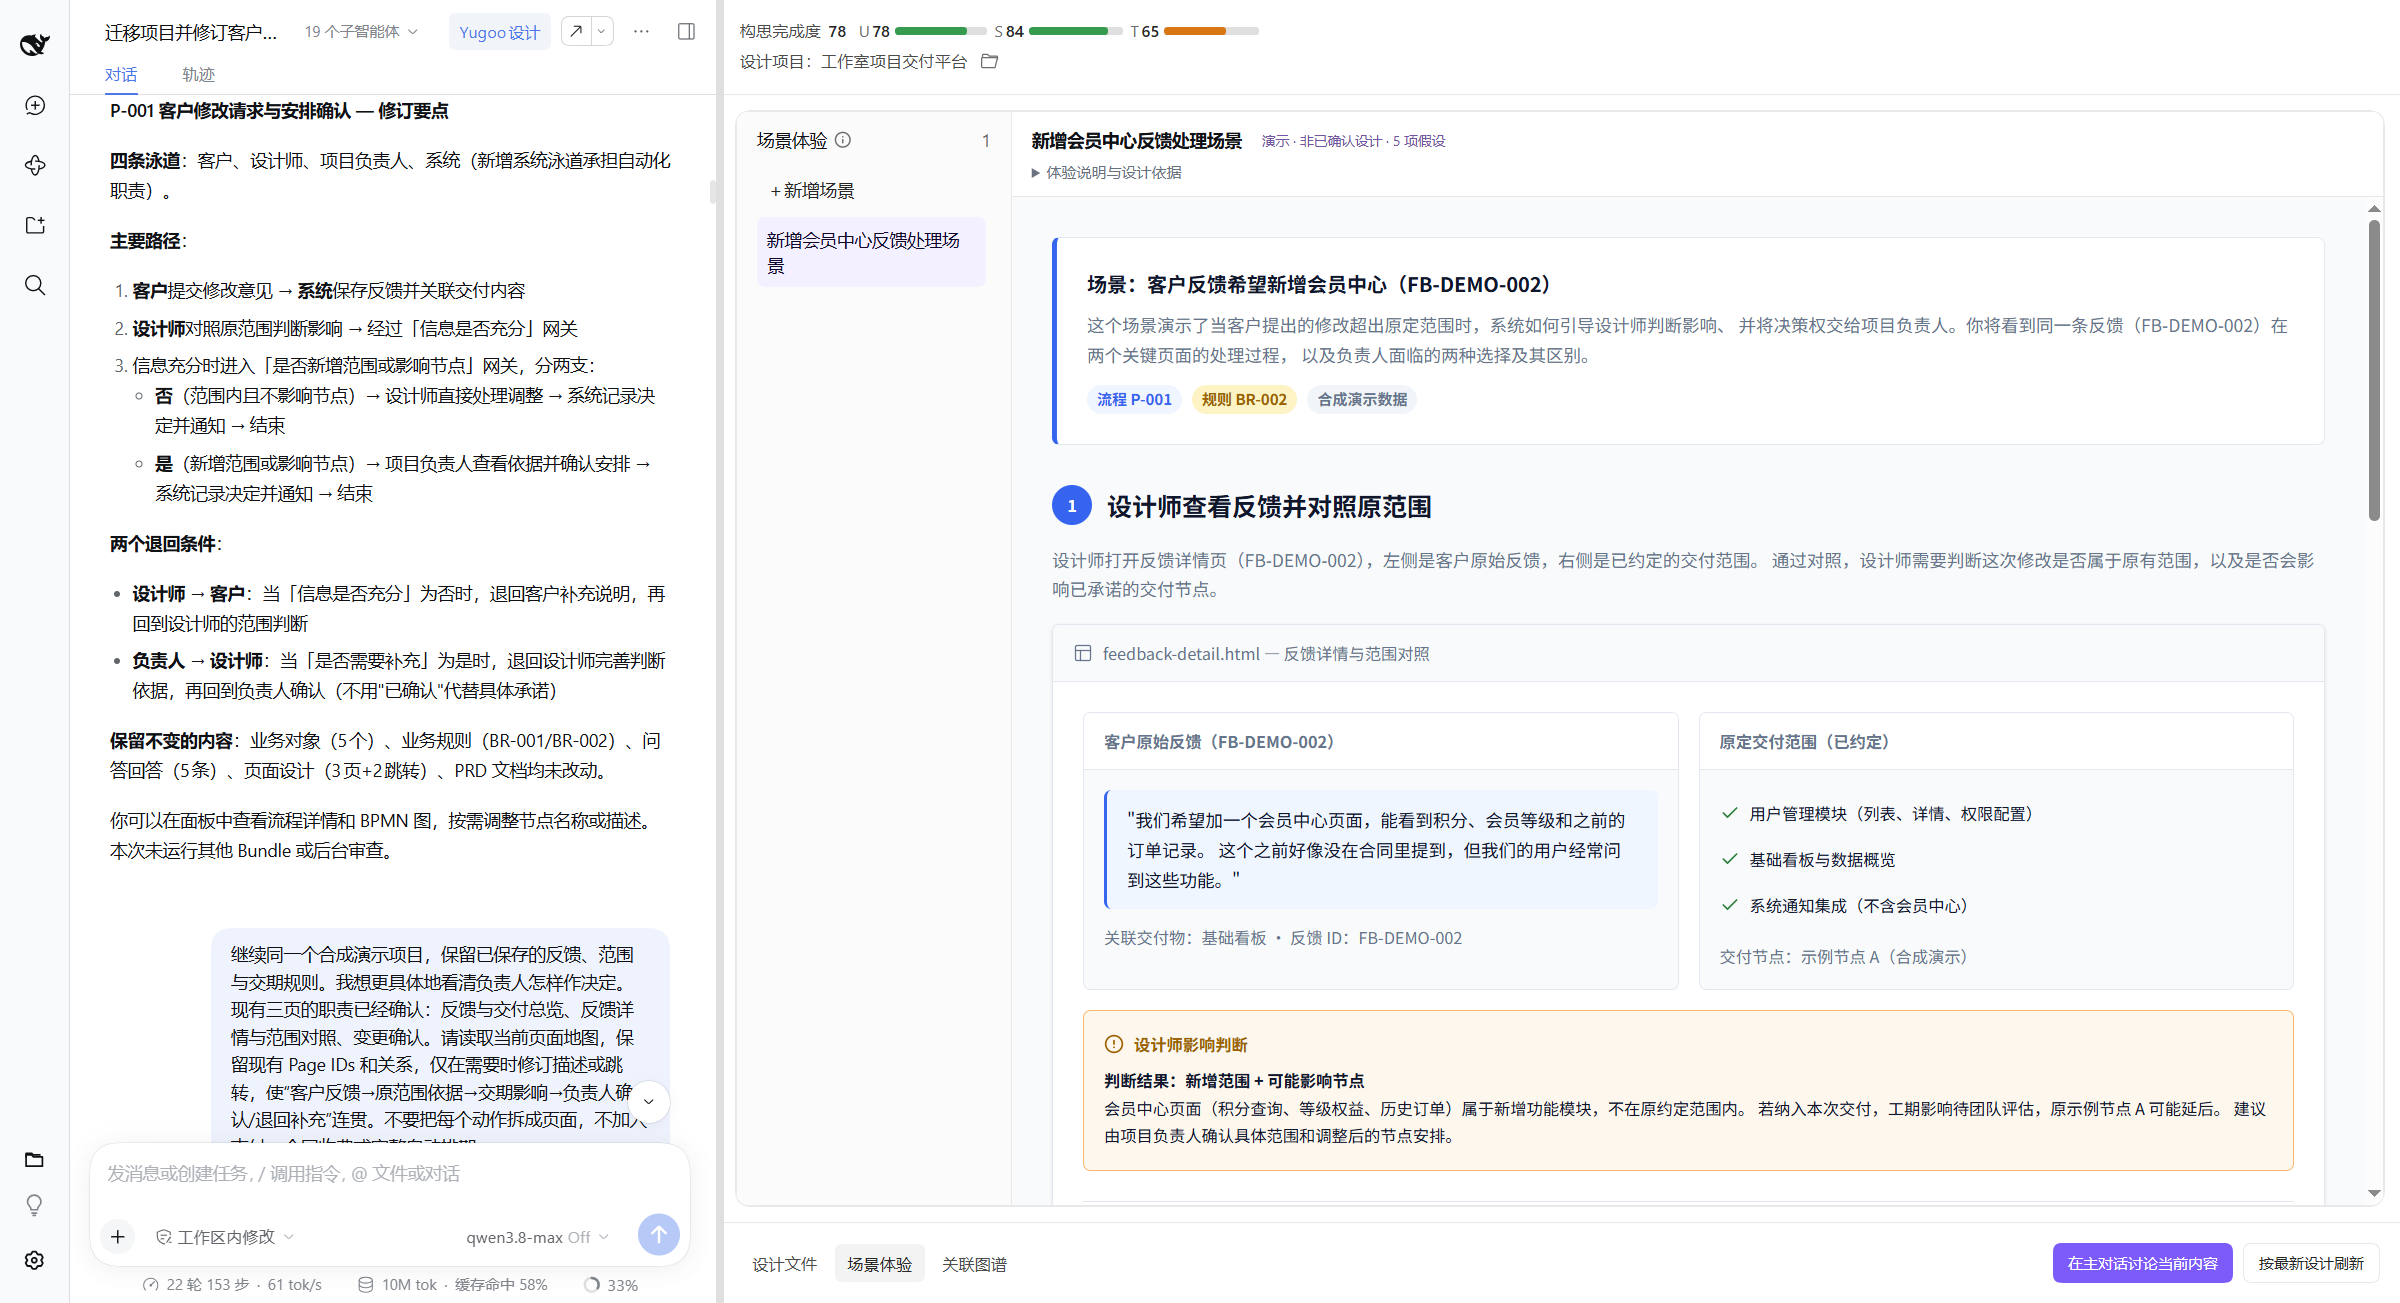Click the bird logo icon in sidebar
This screenshot has height=1303, width=2400.
34,44
